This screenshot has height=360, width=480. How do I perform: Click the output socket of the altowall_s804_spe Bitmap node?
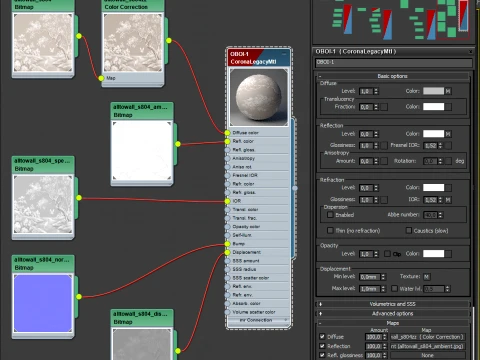[79, 198]
